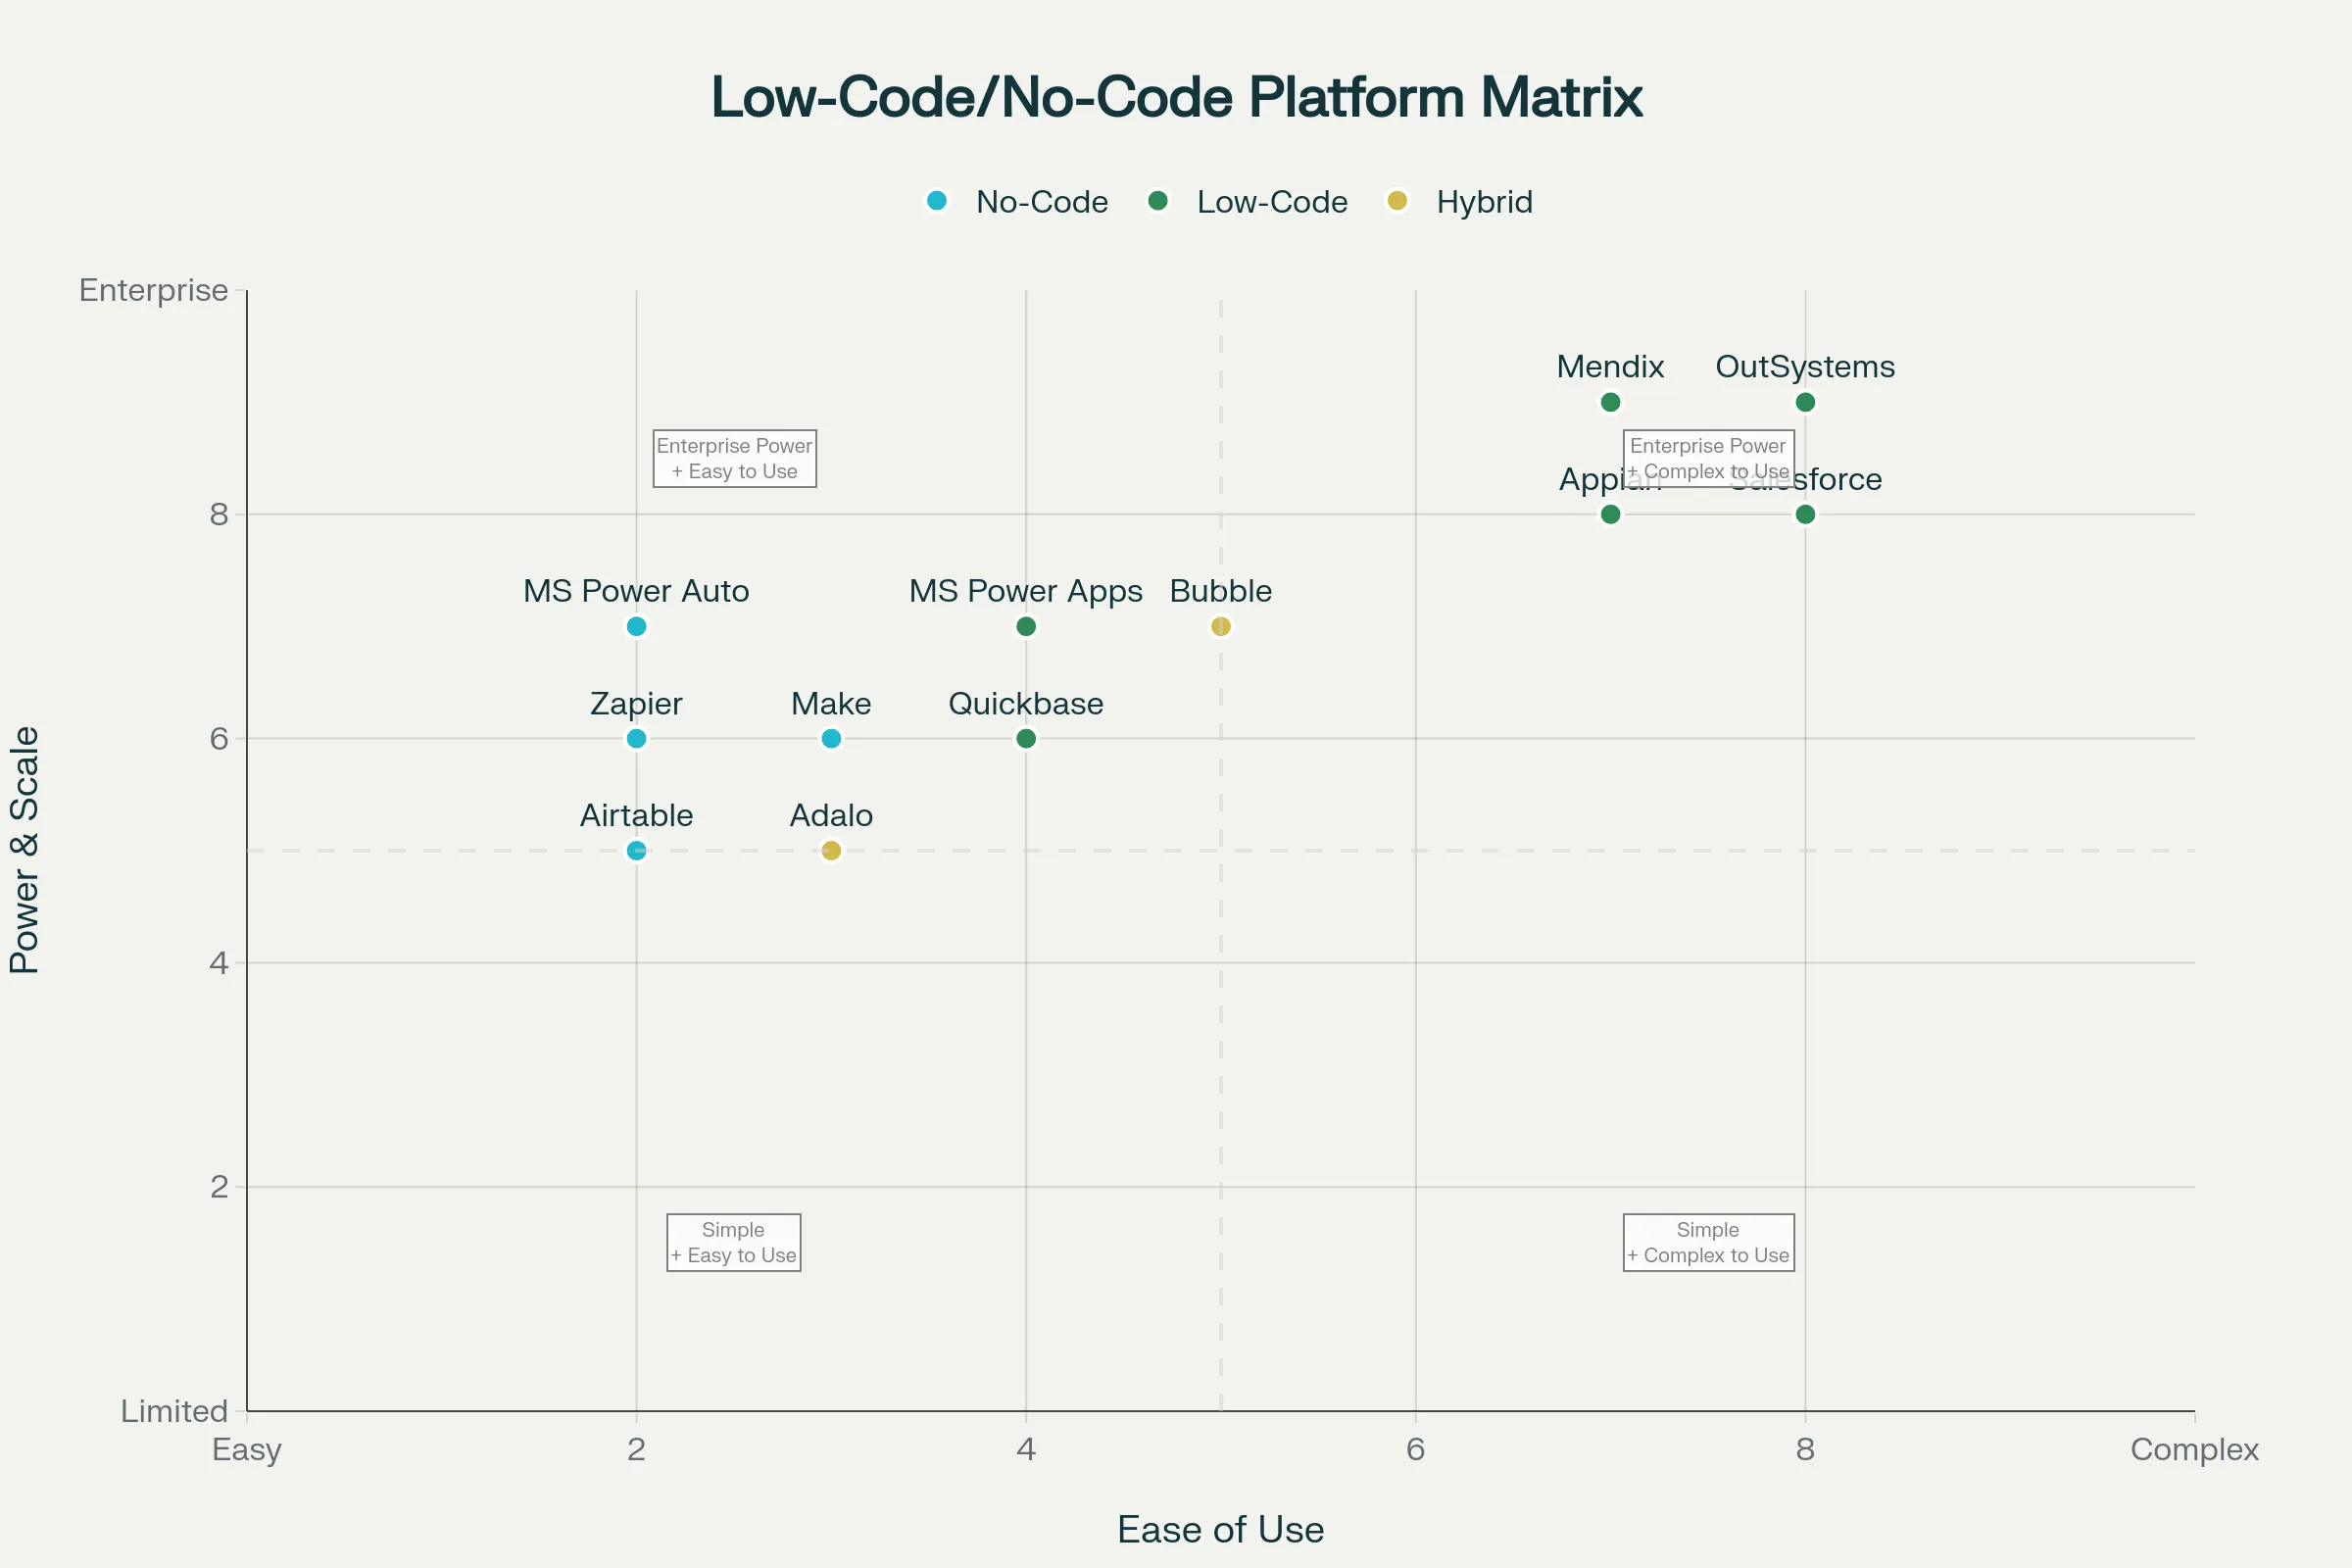Screen dimensions: 2352x1568
Task: Click the Enterprise Power + Complex to Use box
Action: (1708, 458)
